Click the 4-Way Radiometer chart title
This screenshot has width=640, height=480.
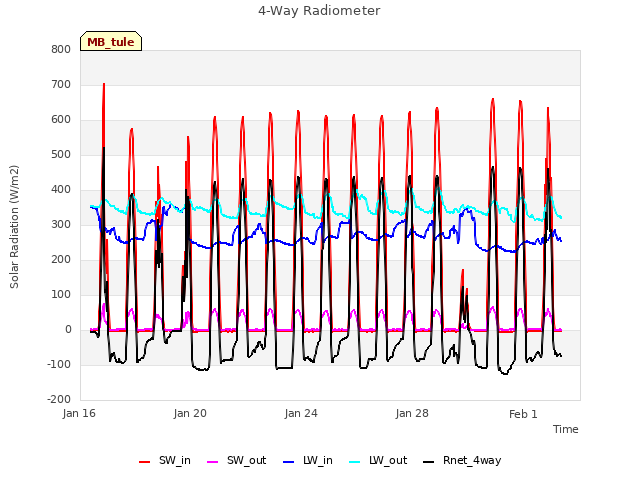(319, 11)
